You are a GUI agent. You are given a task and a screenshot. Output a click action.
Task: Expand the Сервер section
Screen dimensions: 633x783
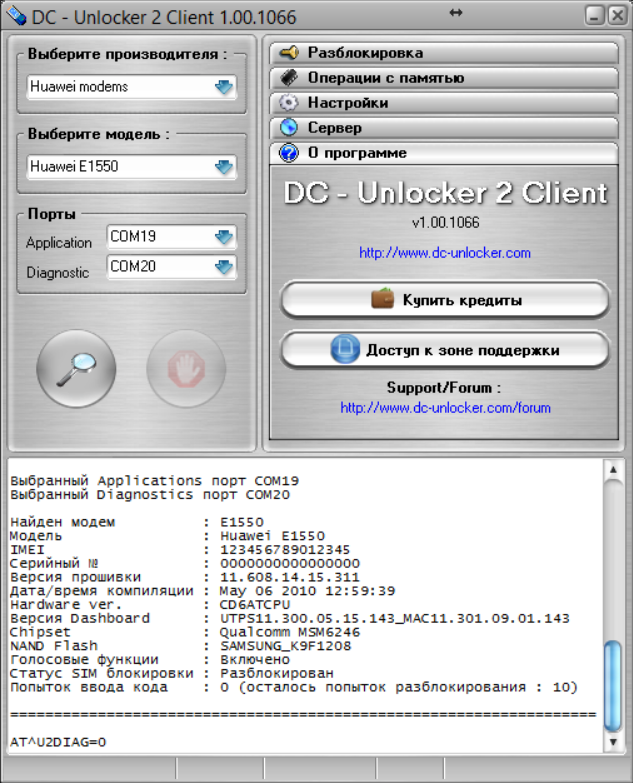[x=444, y=128]
